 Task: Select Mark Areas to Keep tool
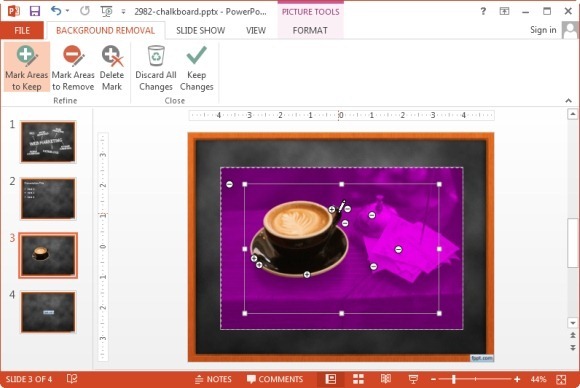[x=27, y=67]
